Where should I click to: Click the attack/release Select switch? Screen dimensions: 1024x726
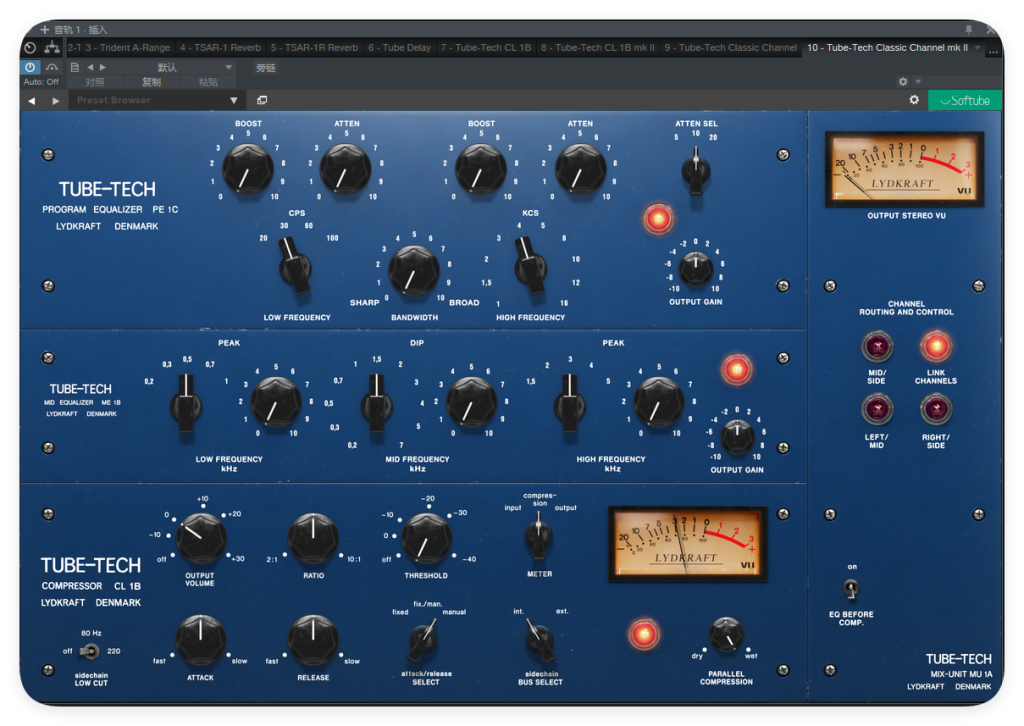[x=424, y=640]
